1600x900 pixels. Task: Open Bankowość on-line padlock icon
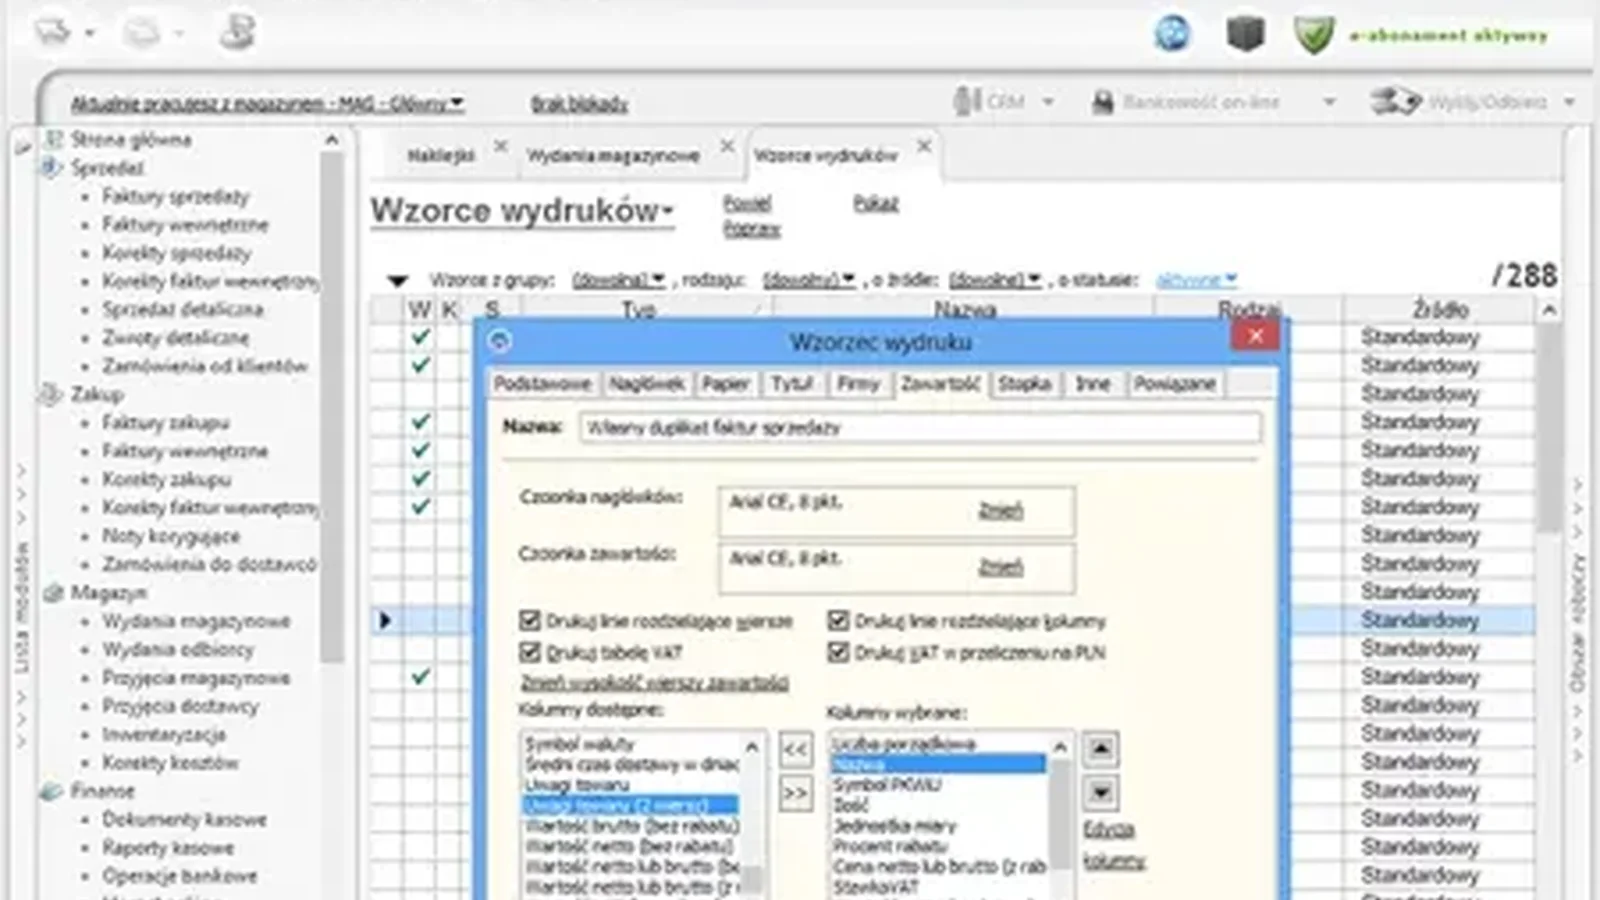(x=1102, y=102)
